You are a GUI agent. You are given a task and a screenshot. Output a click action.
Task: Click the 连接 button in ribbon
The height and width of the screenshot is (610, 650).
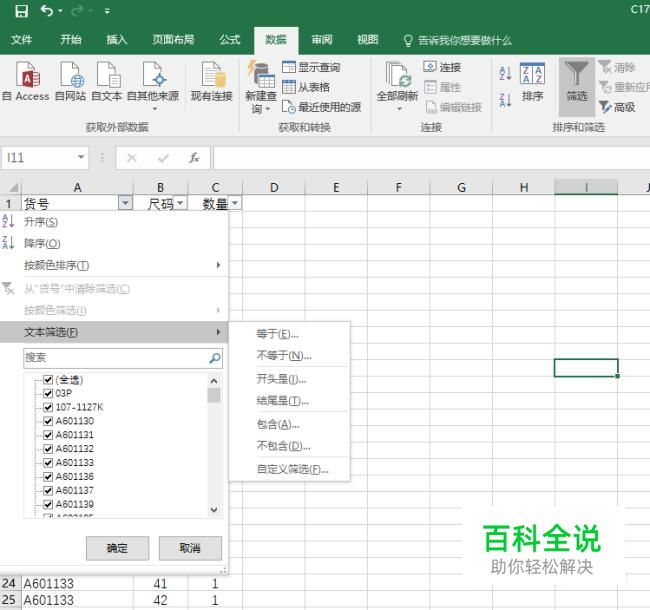click(x=442, y=67)
